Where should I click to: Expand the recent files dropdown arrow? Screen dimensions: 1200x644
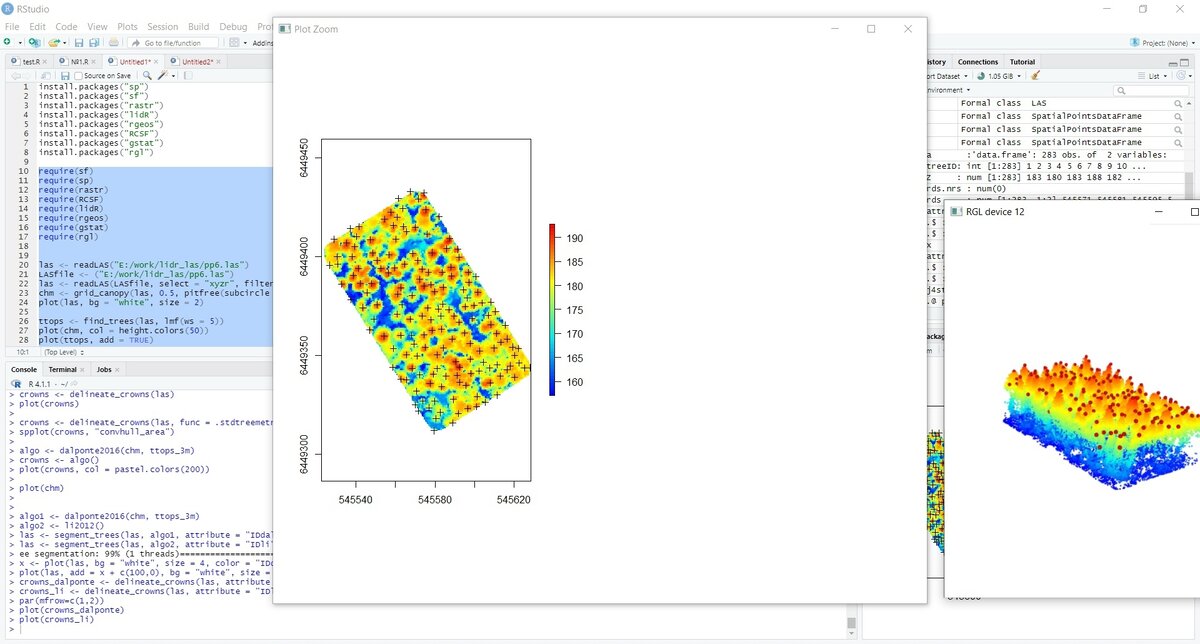pyautogui.click(x=64, y=43)
